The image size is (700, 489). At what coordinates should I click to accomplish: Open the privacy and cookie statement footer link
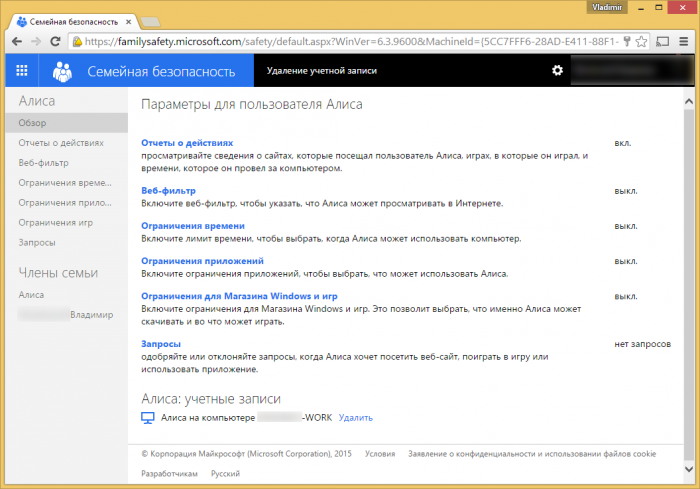pos(532,454)
